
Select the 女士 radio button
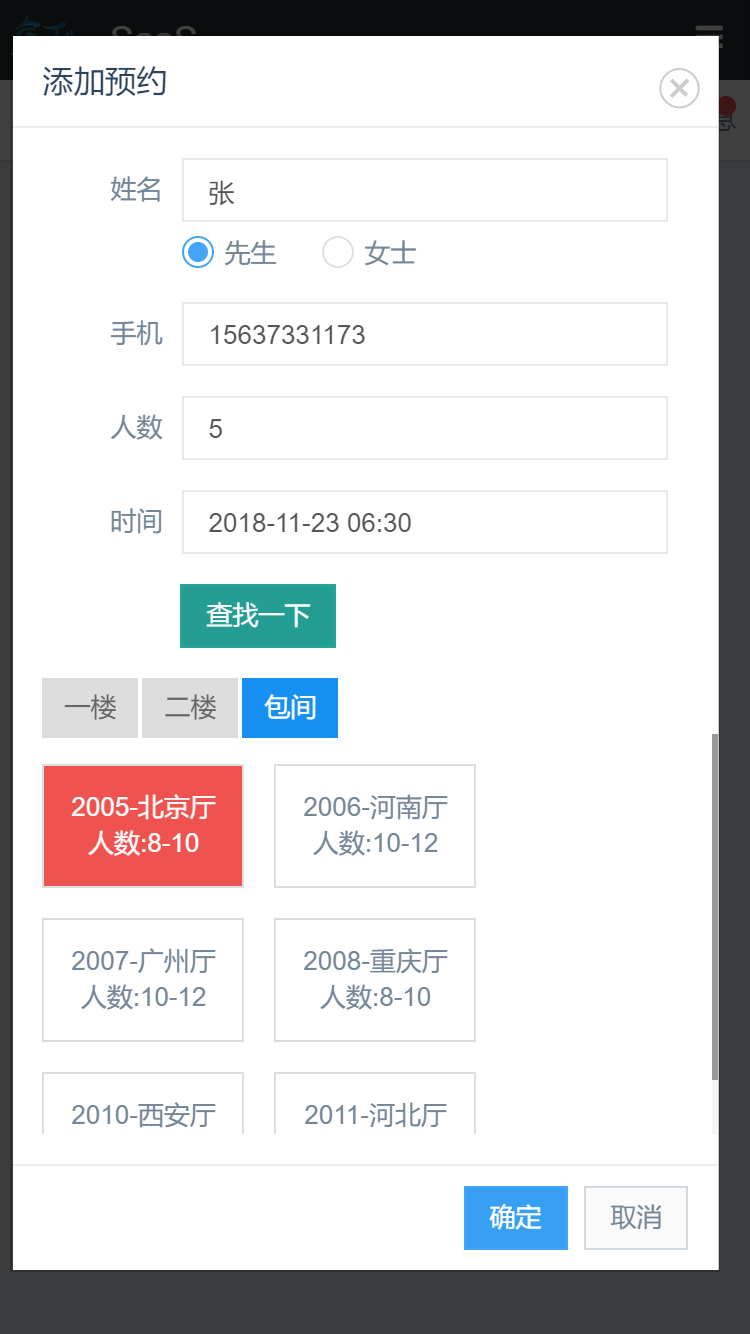(x=338, y=253)
